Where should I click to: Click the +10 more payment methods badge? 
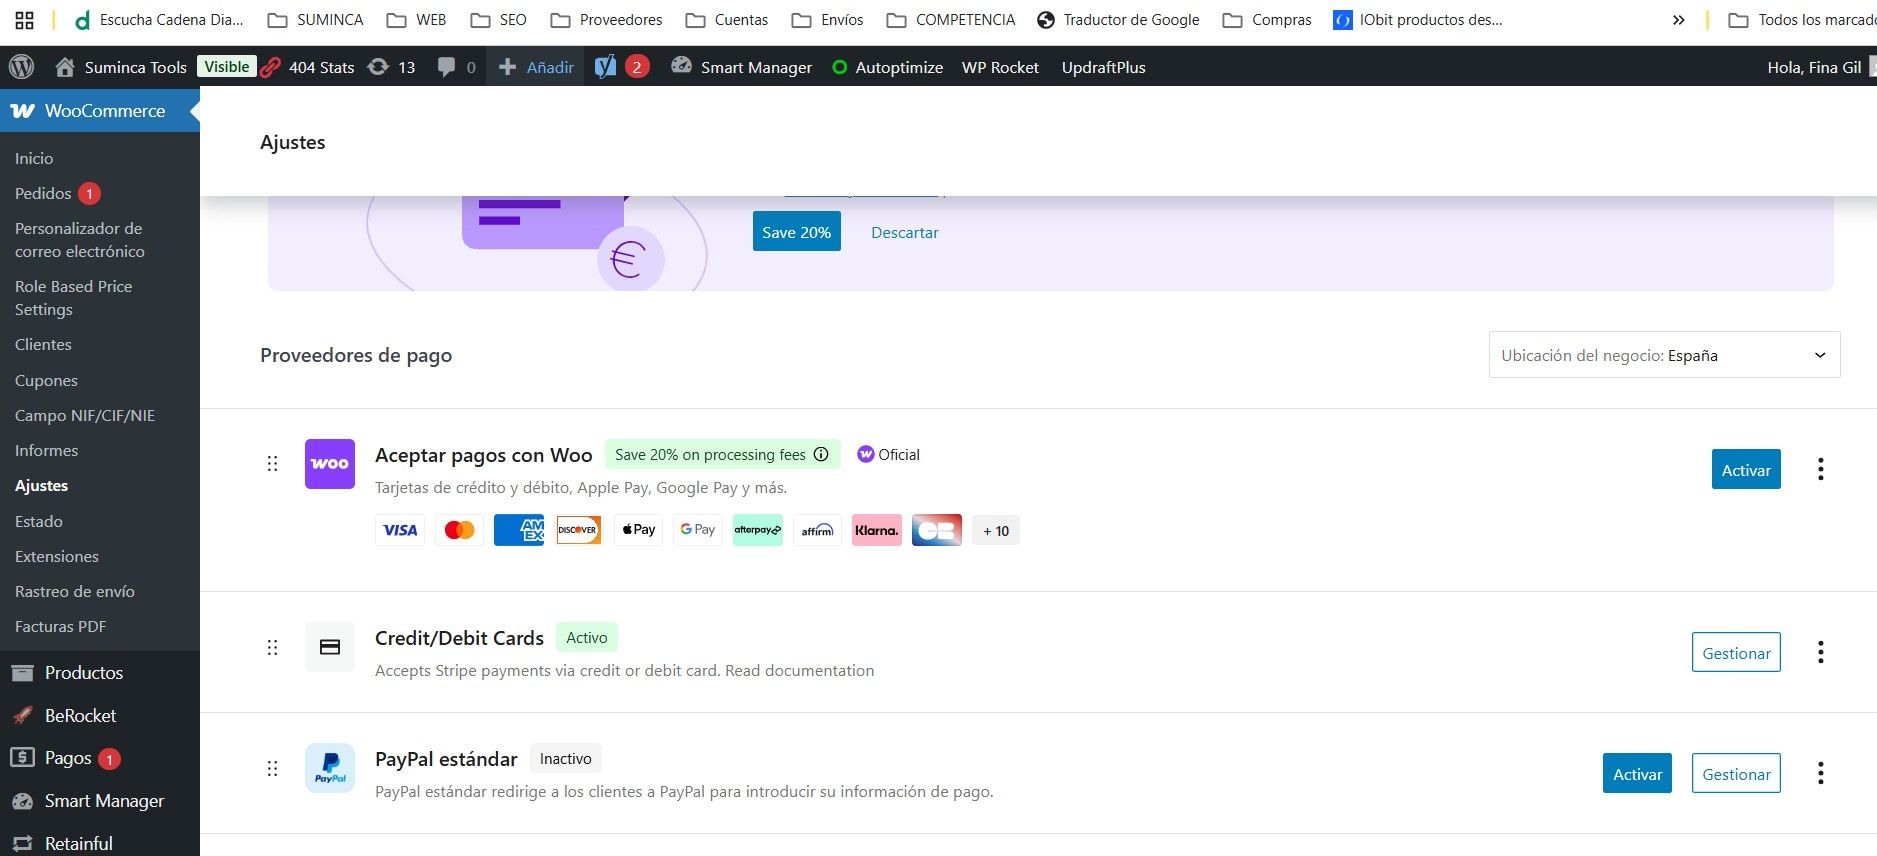(995, 531)
